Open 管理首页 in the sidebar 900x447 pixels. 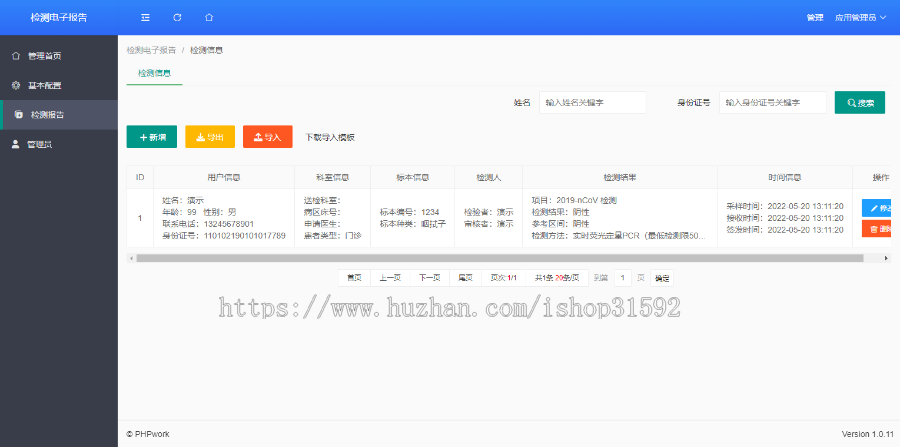coord(59,56)
